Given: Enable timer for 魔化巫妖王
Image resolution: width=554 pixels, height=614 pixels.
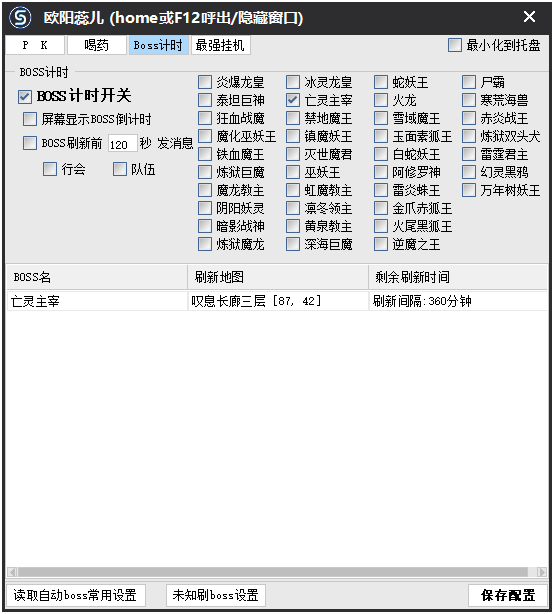Looking at the screenshot, I should (205, 136).
